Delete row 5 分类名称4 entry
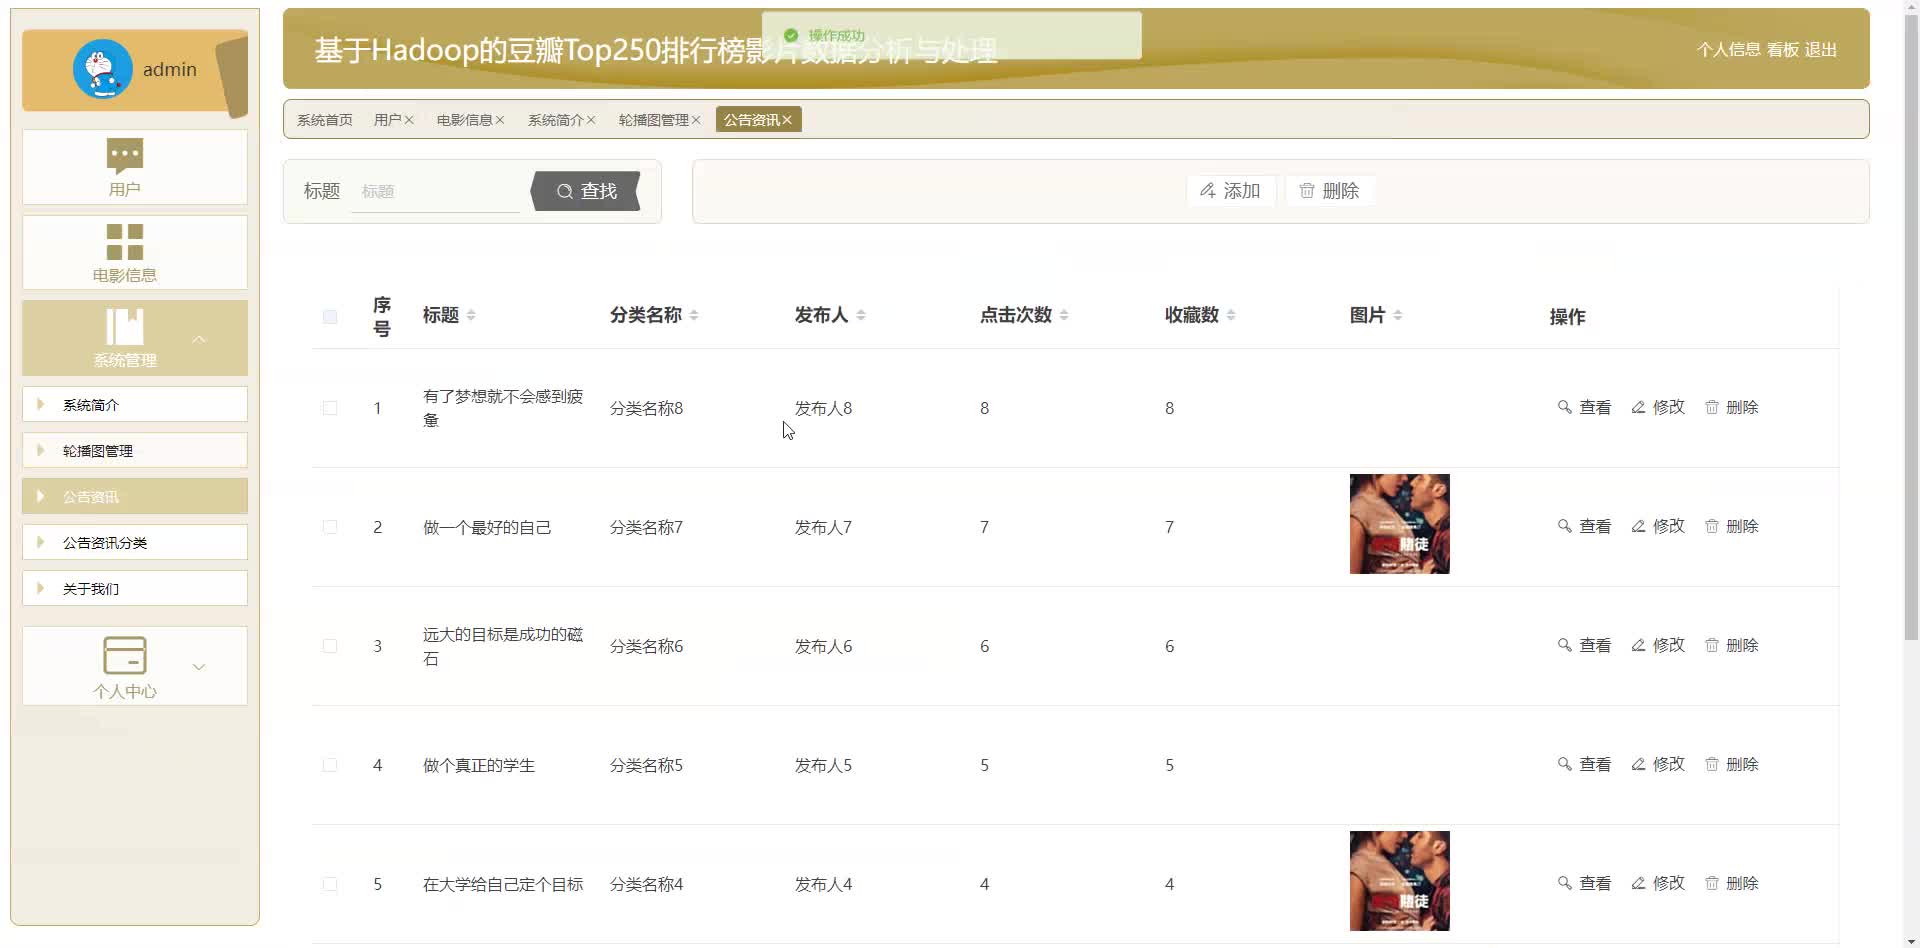 tap(1731, 883)
